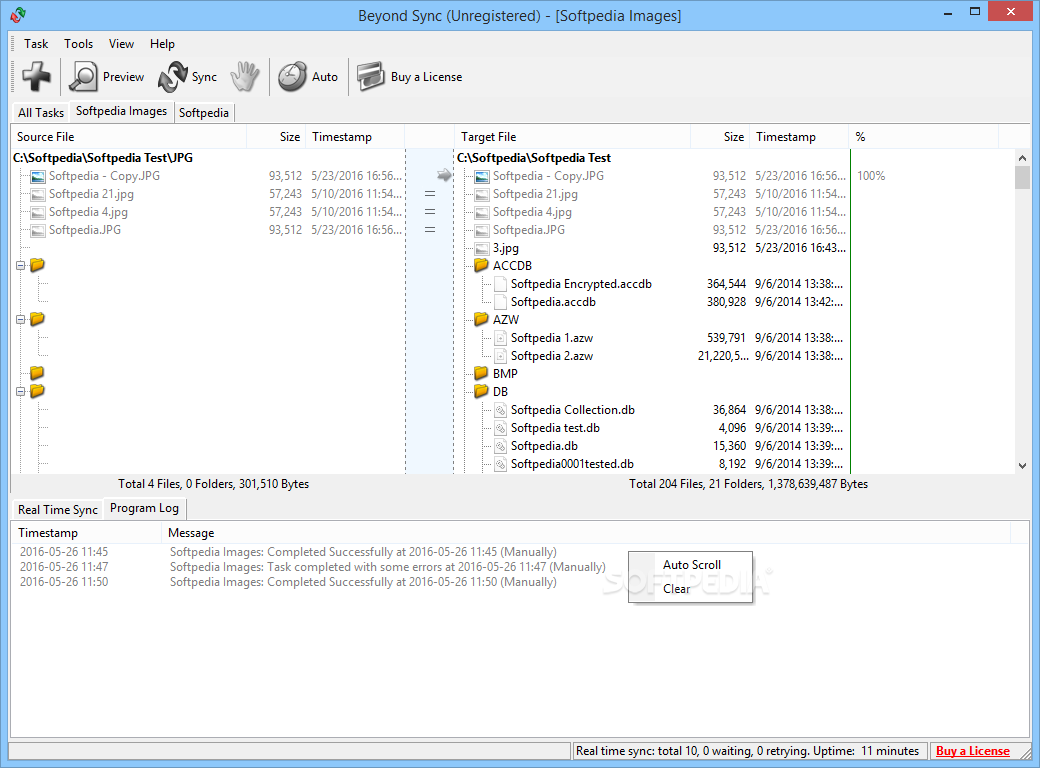Image resolution: width=1040 pixels, height=768 pixels.
Task: Click scroll up arrow of target file list
Action: 1022,158
